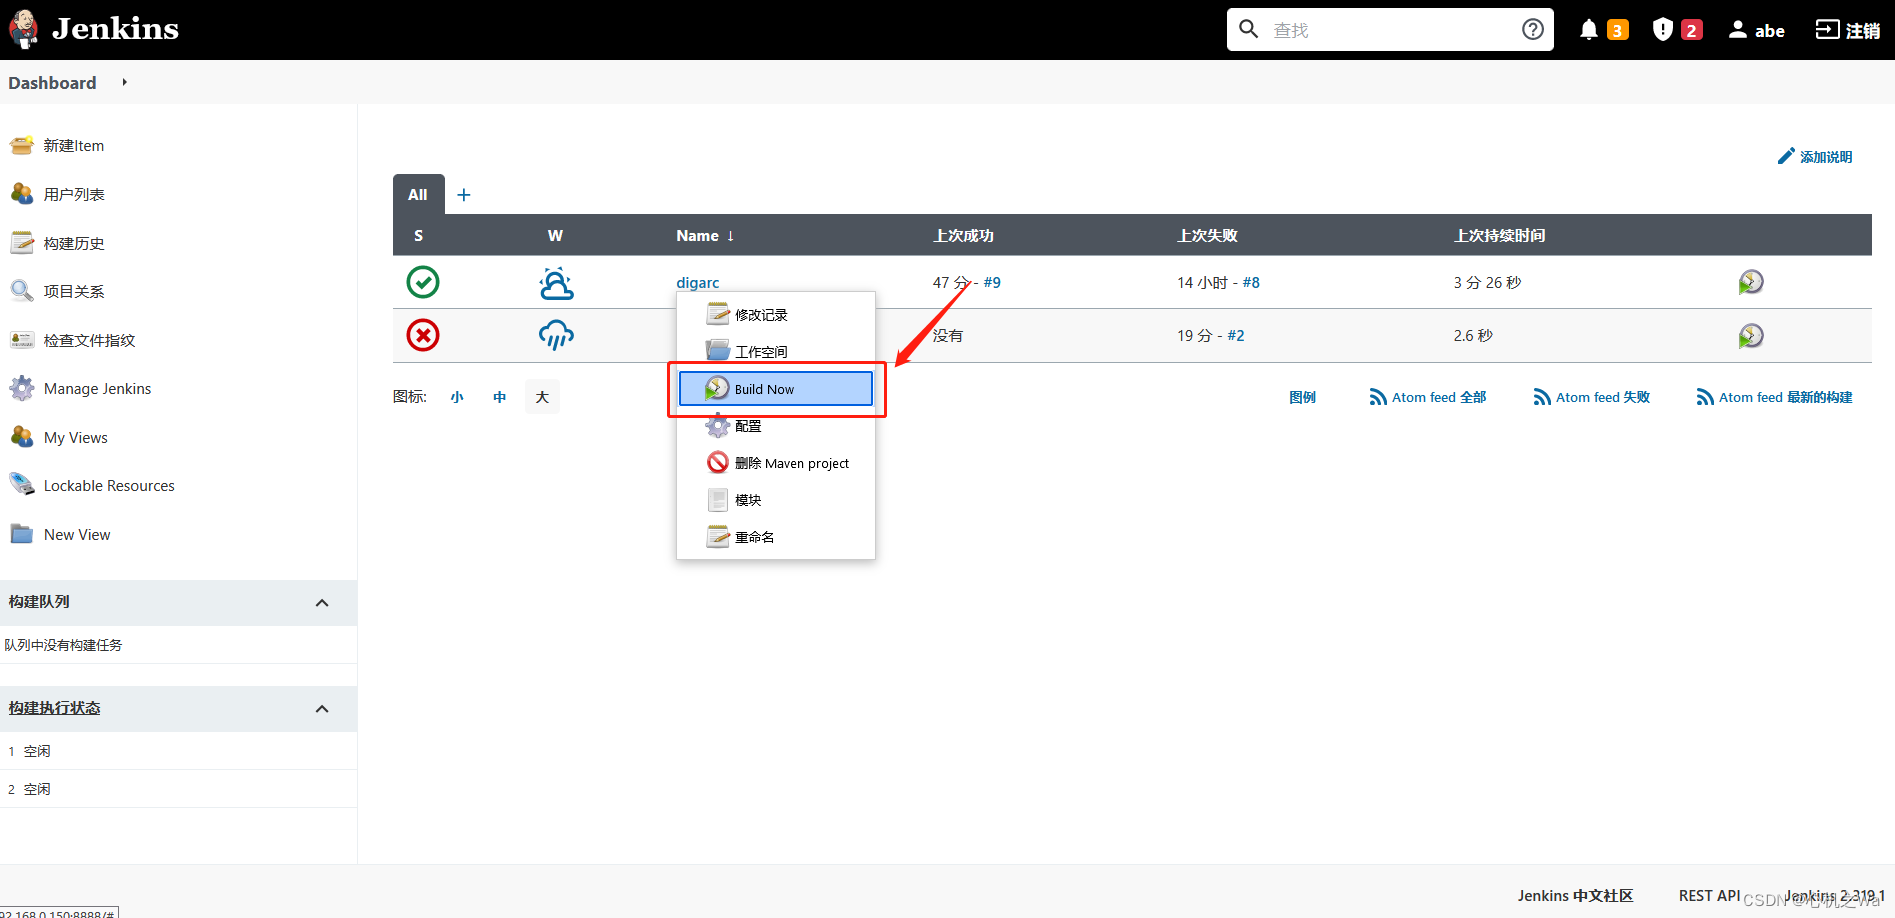
Task: Select Build Now in the context menu
Action: (764, 388)
